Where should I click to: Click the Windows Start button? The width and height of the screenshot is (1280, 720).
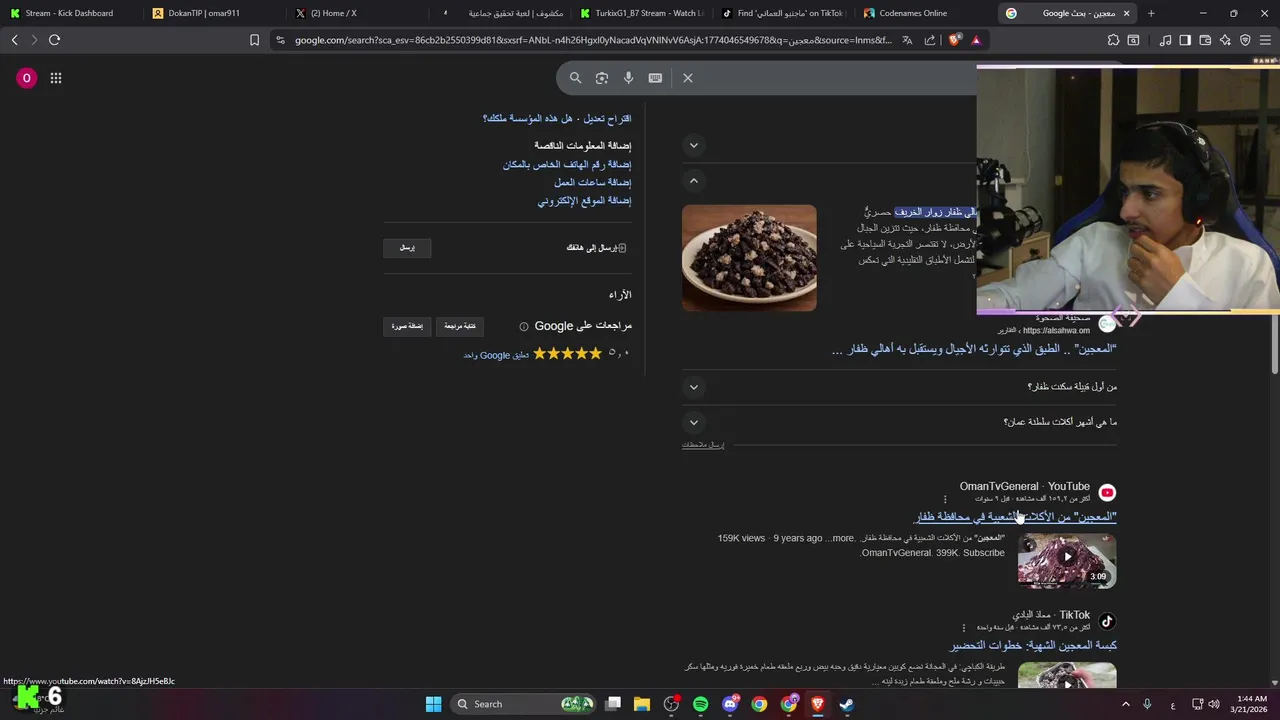[x=433, y=704]
